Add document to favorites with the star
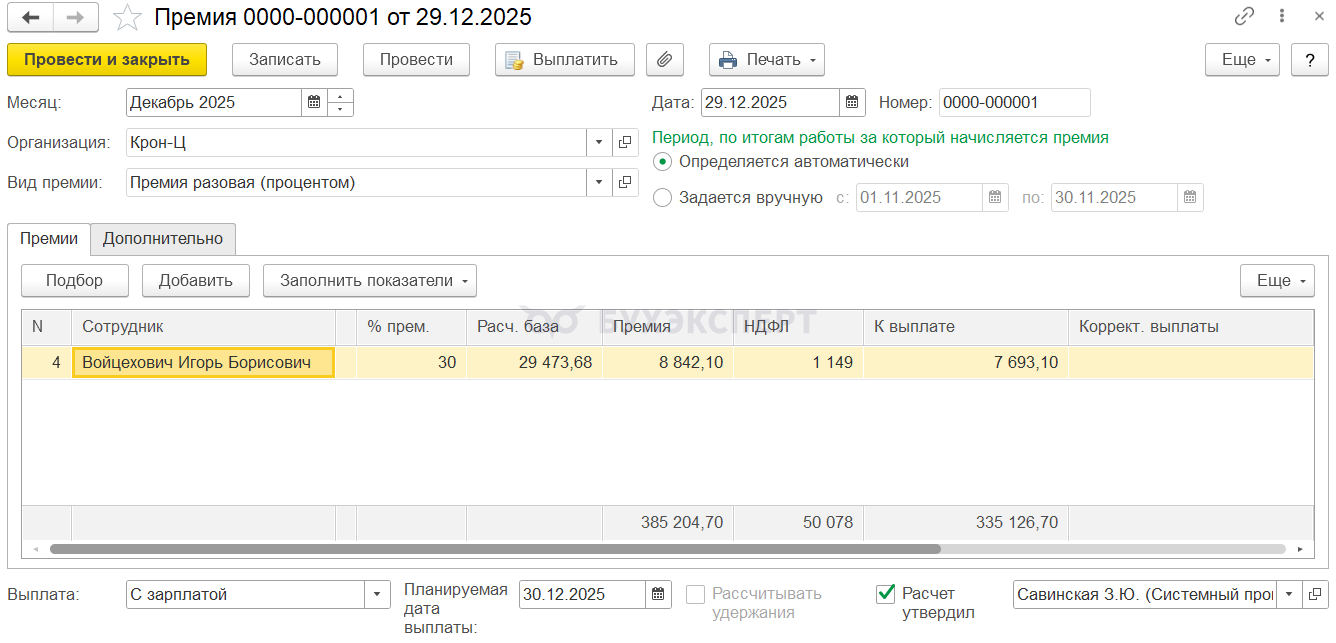The image size is (1336, 643). 127,17
